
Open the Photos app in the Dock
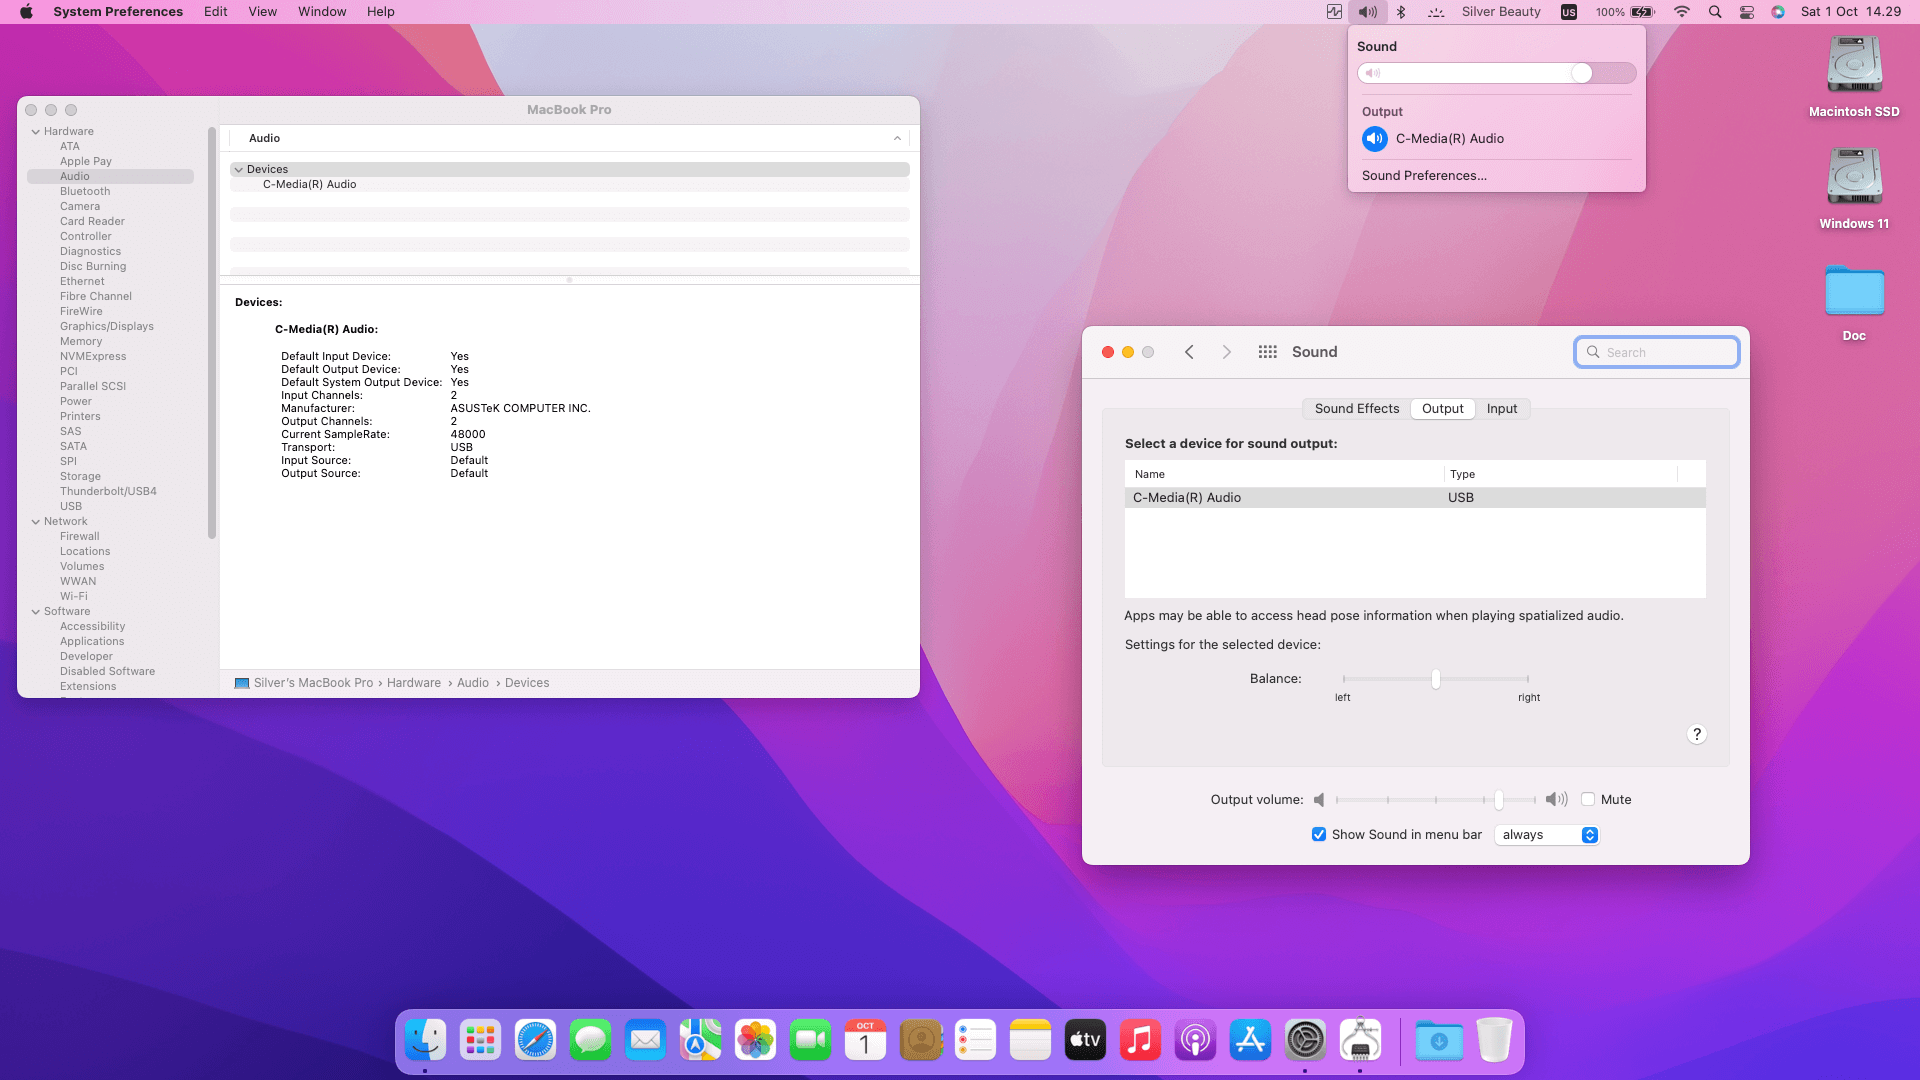[x=755, y=1041]
